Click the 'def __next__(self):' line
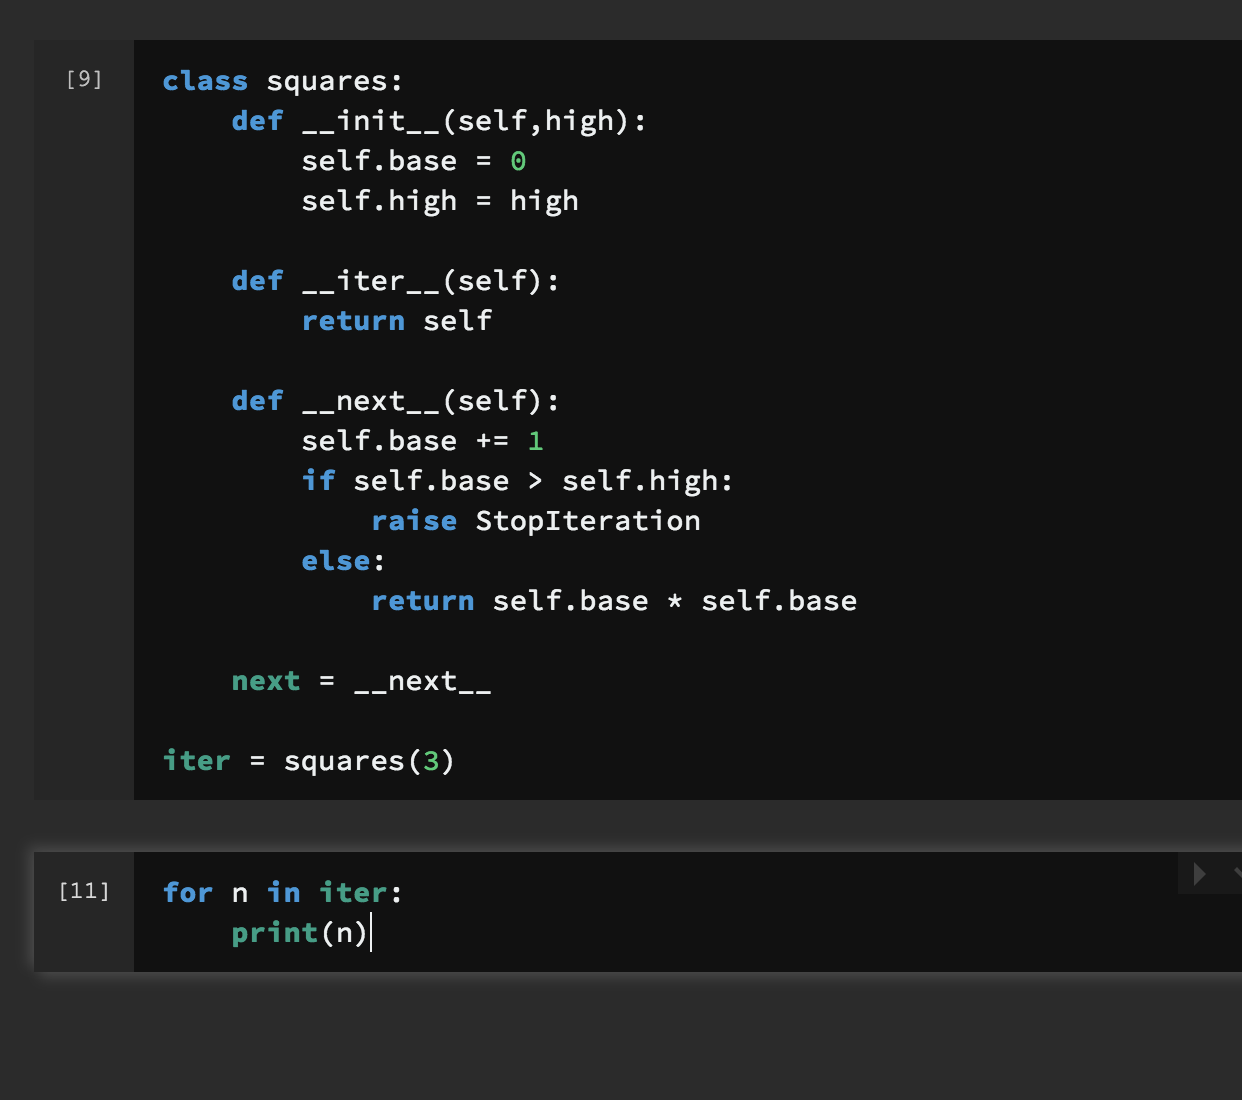This screenshot has height=1100, width=1242. point(396,401)
